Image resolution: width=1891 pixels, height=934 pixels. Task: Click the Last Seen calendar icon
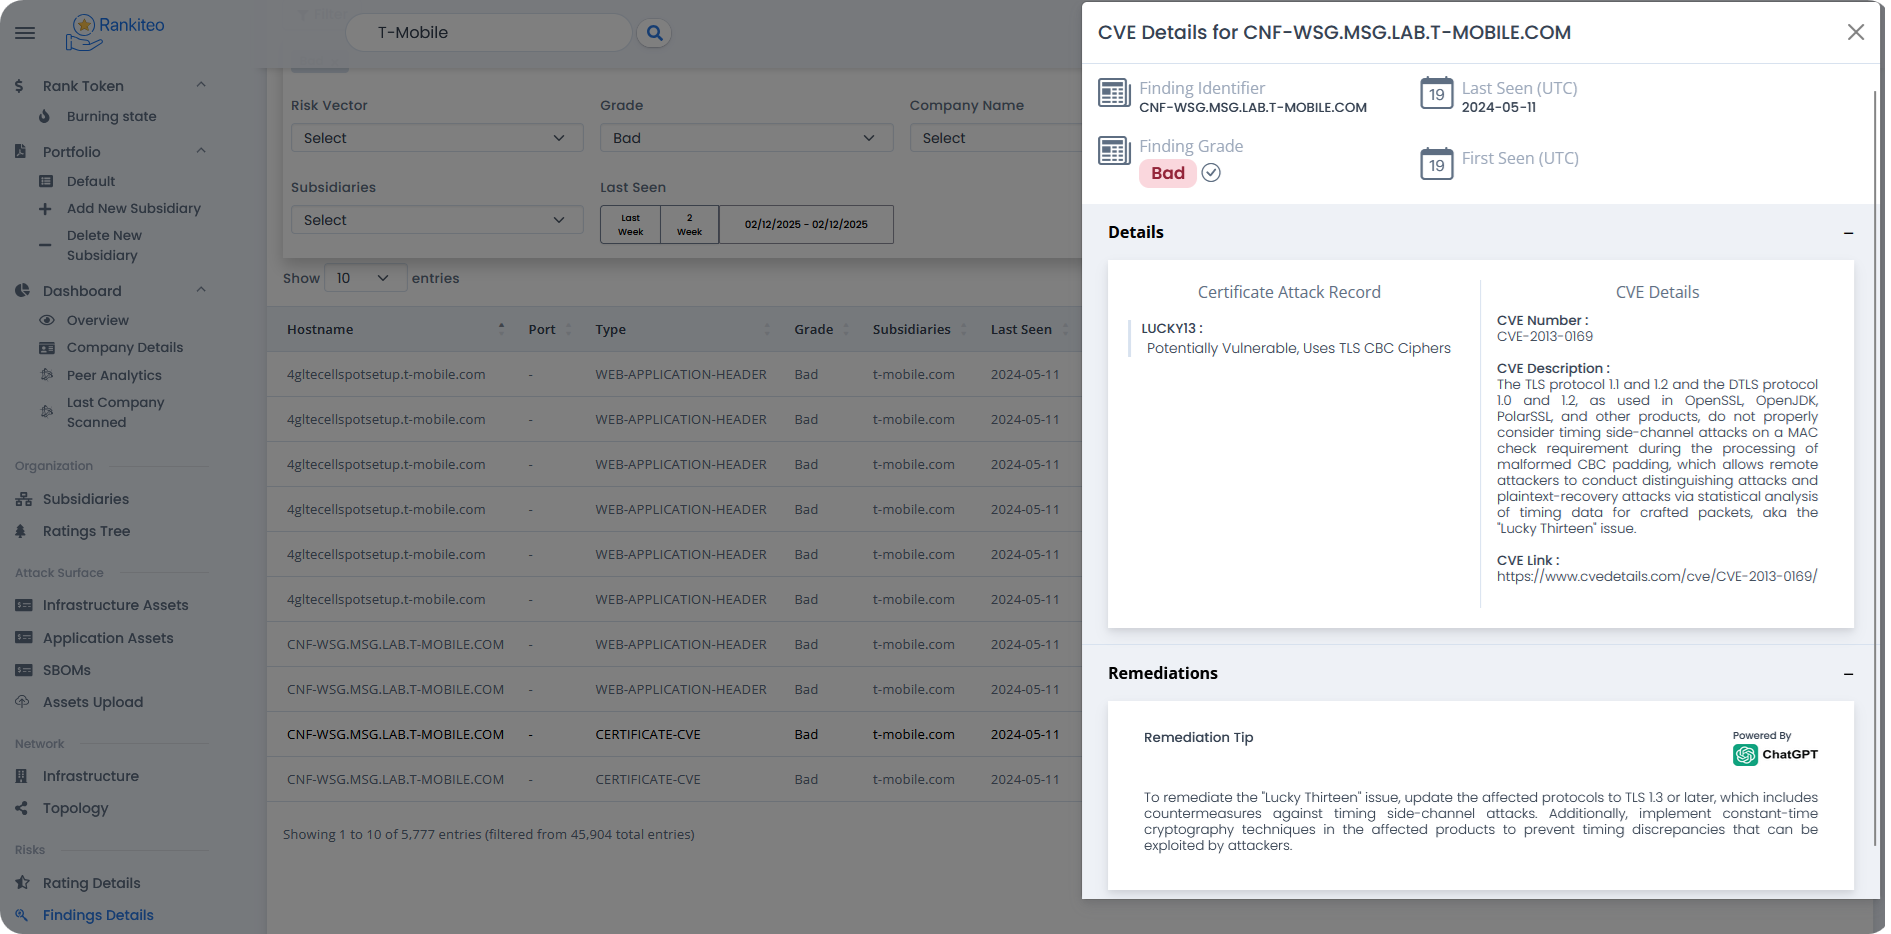tap(1436, 94)
